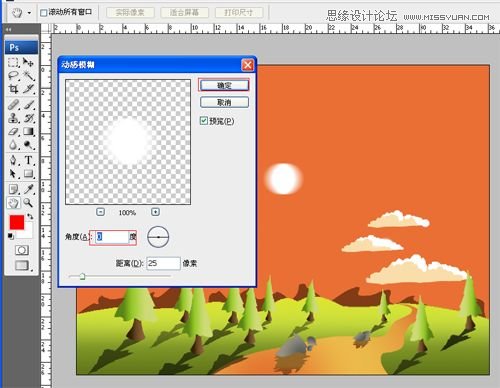Select the Hand tool in toolbox

13,203
